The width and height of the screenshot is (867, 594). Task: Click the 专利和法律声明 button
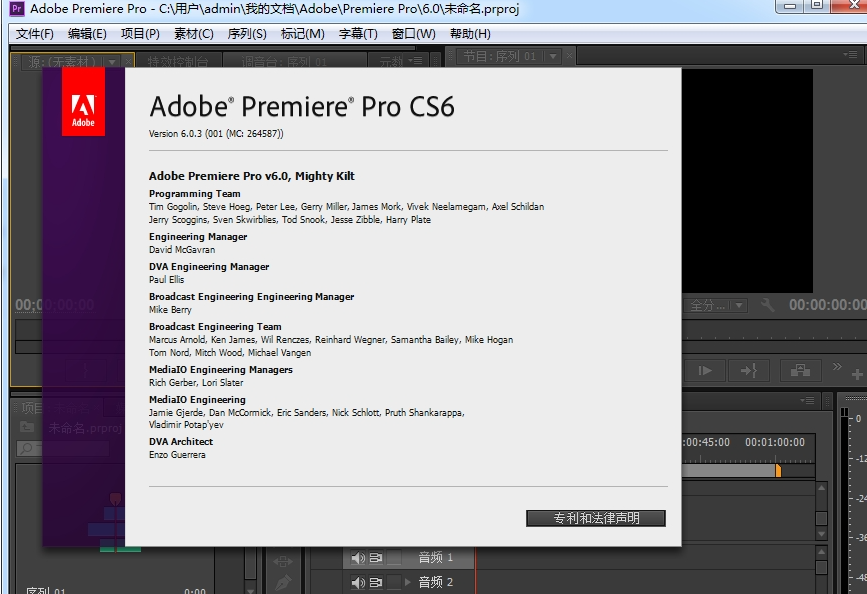click(596, 518)
